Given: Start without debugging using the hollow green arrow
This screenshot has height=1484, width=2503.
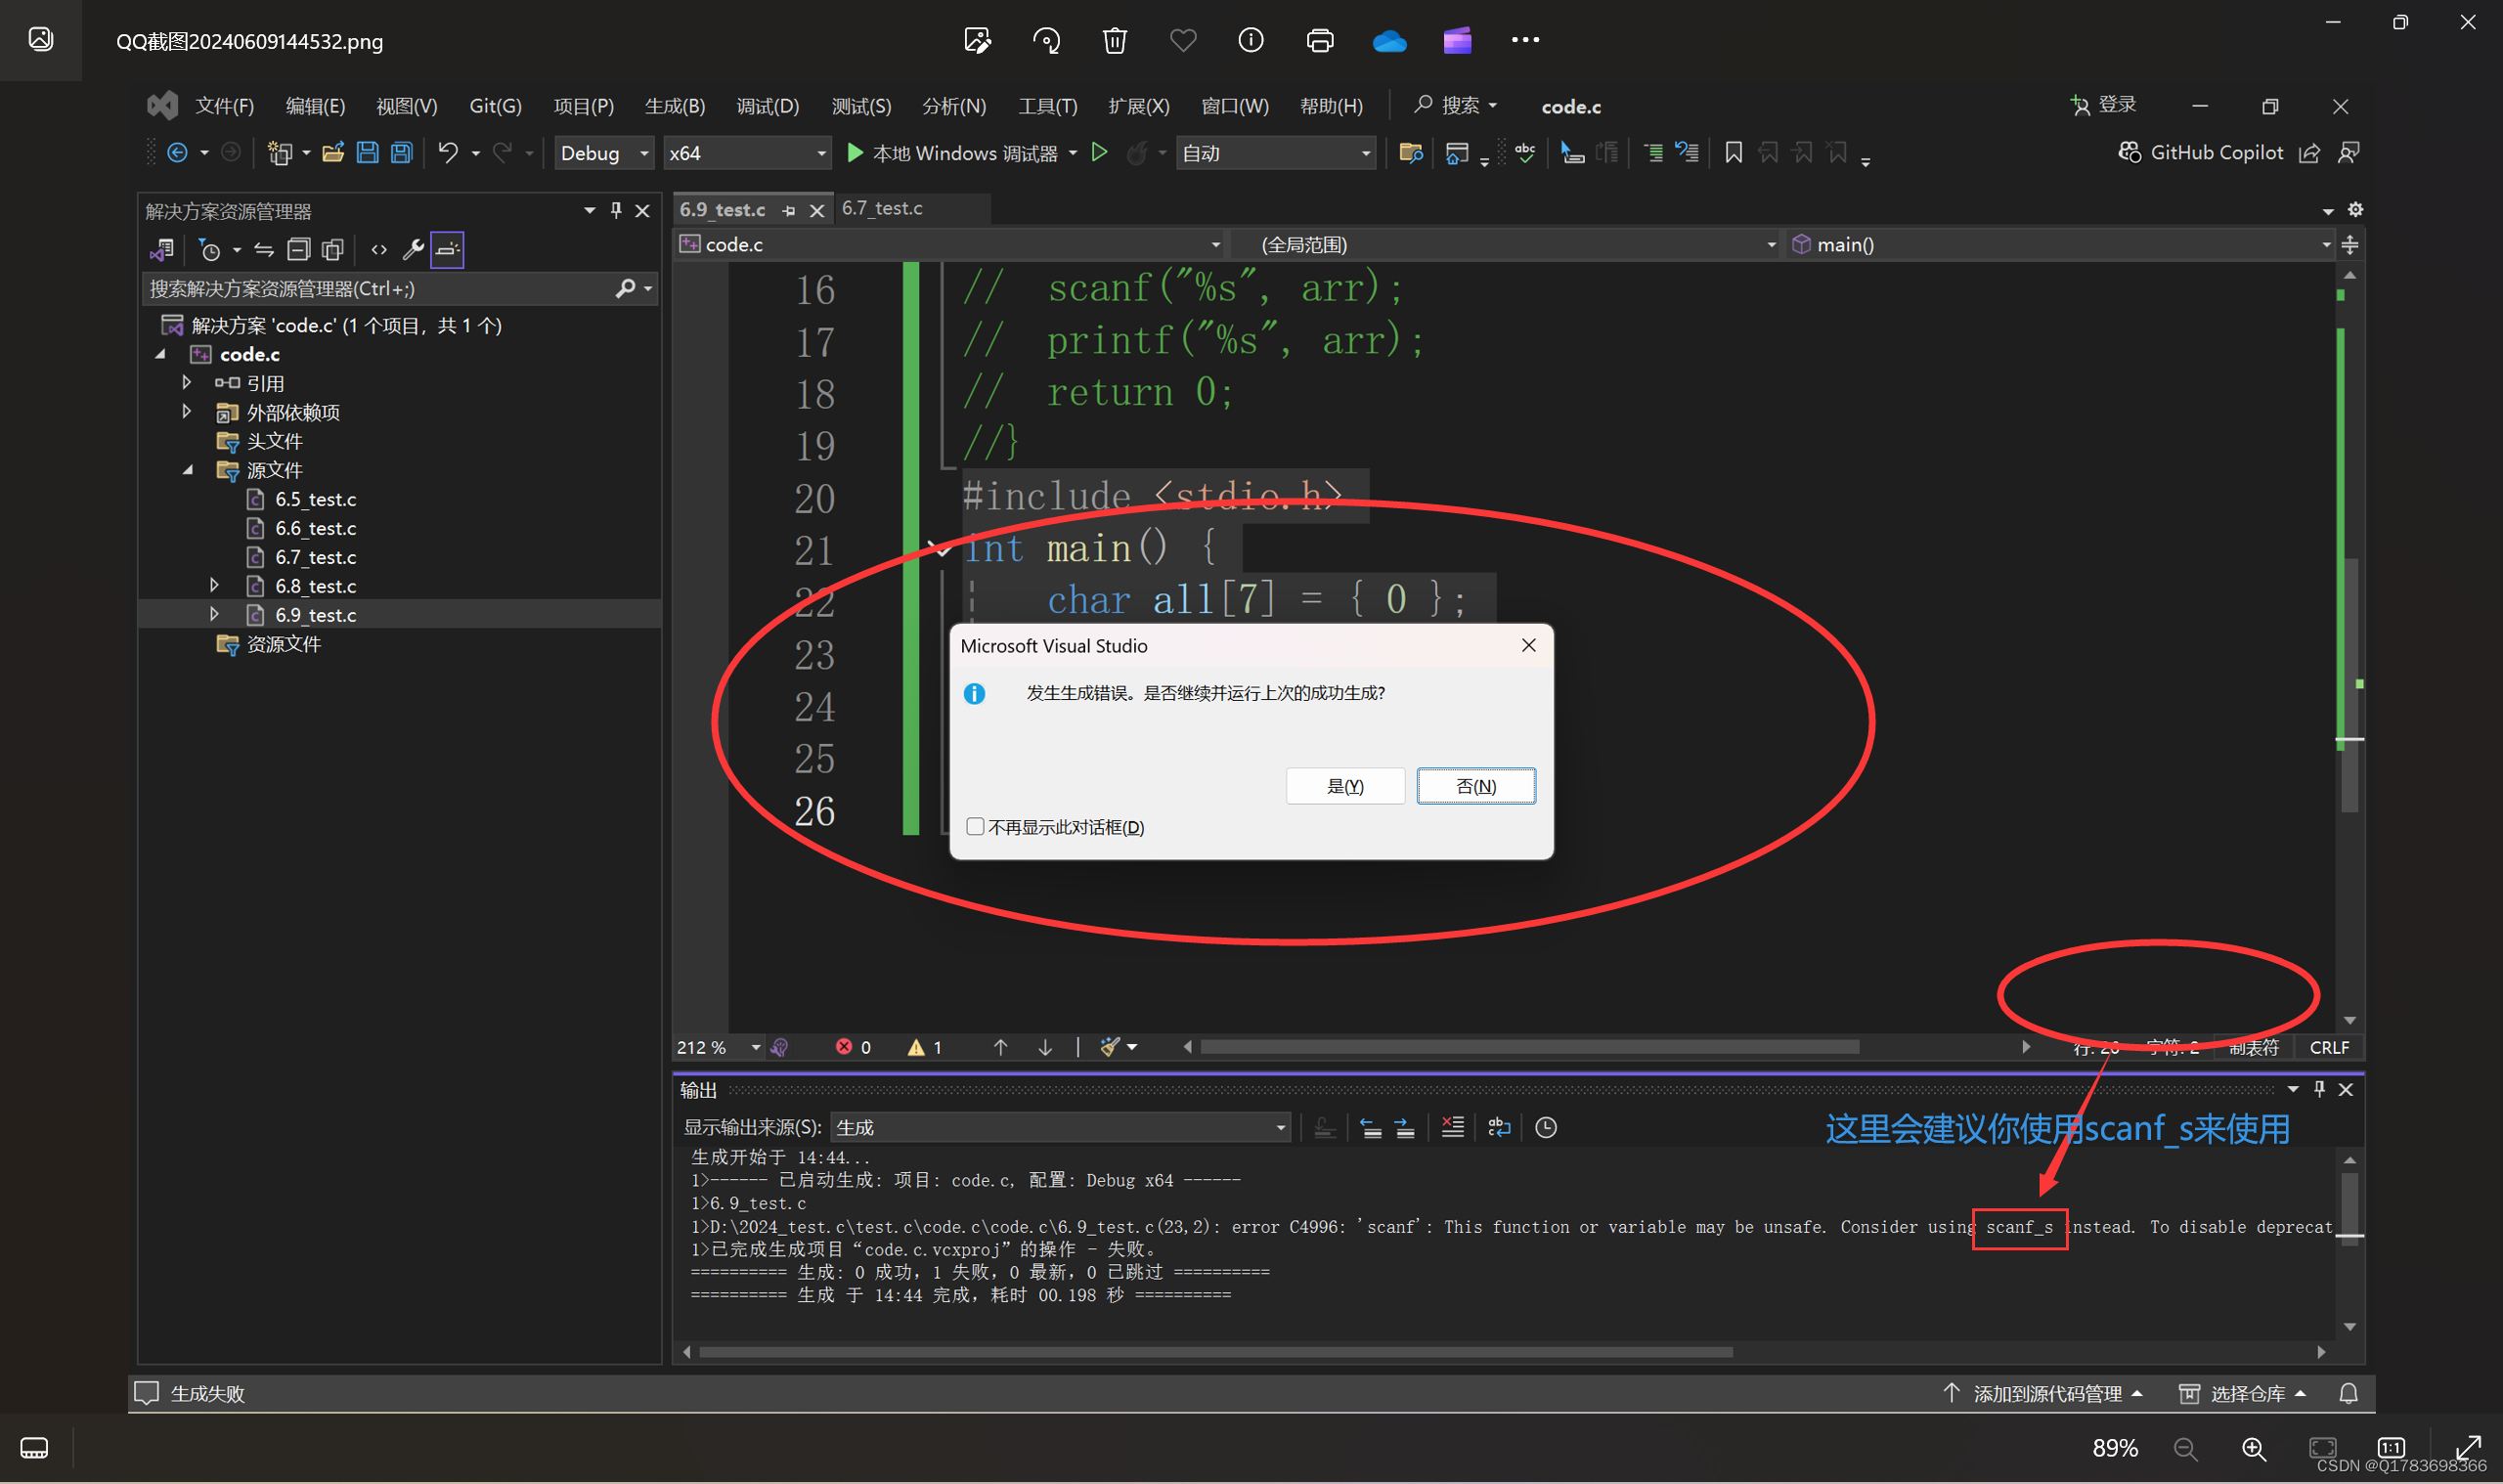Looking at the screenshot, I should tap(1099, 152).
